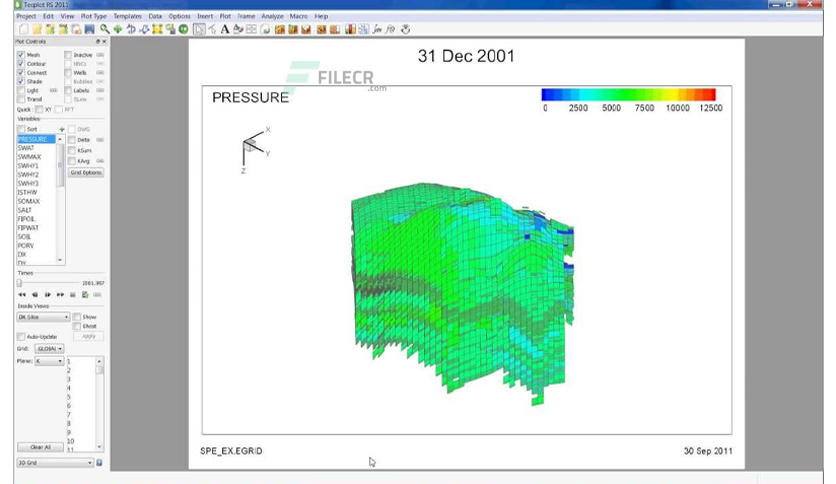Click options icon next to Inactive
Image resolution: width=836 pixels, height=484 pixels.
(100, 55)
